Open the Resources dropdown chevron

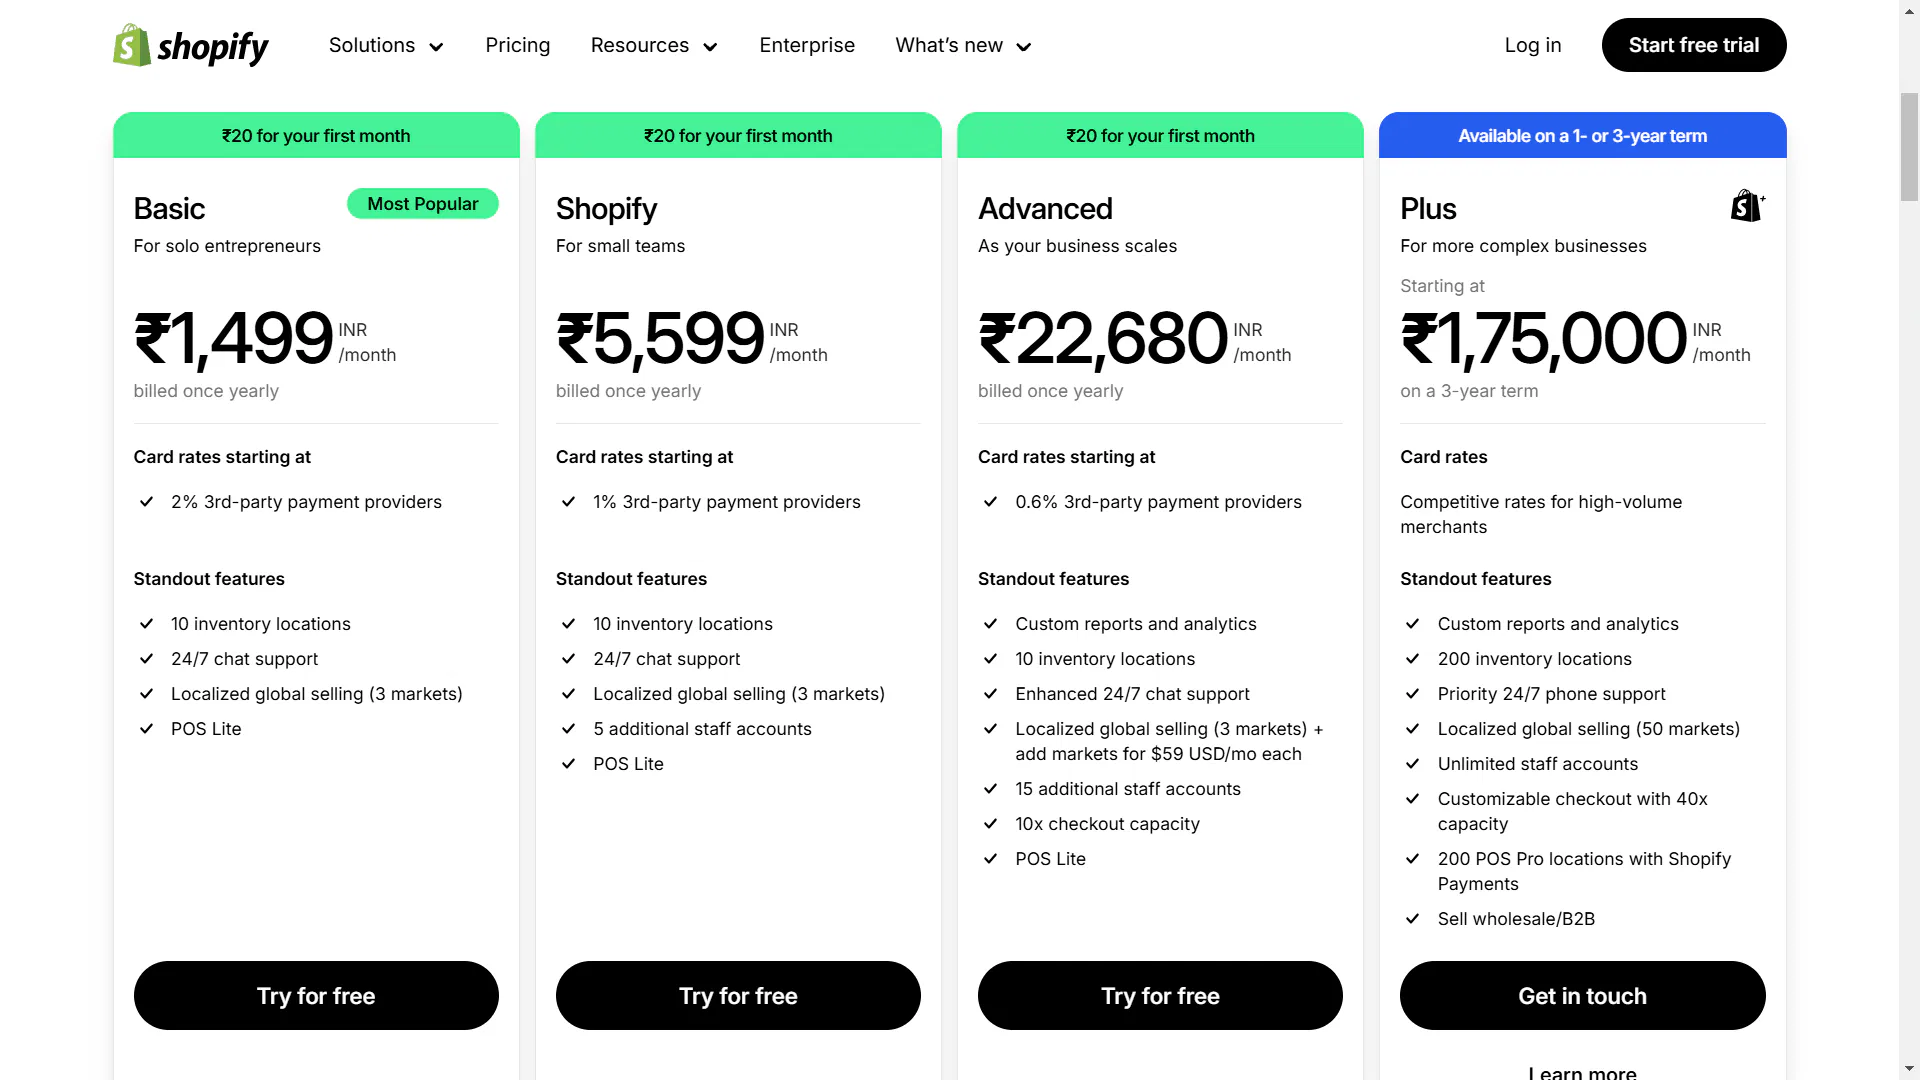pyautogui.click(x=710, y=47)
